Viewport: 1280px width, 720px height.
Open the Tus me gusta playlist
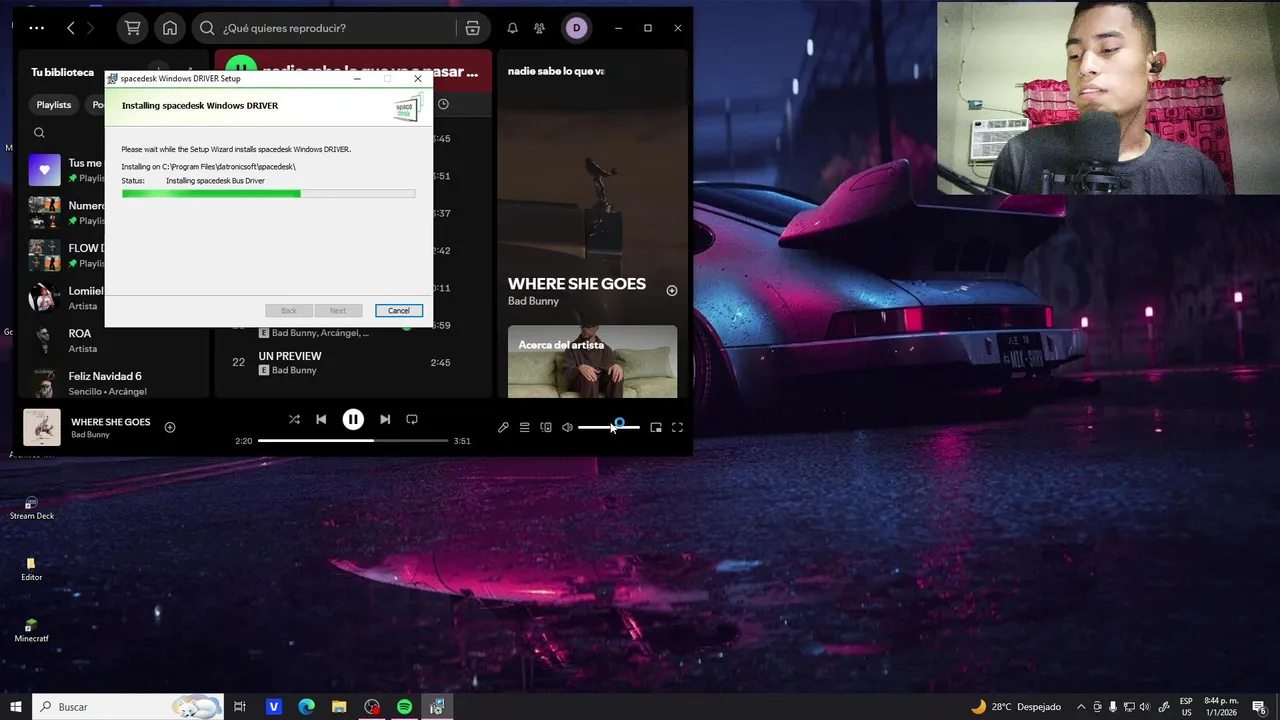point(66,170)
